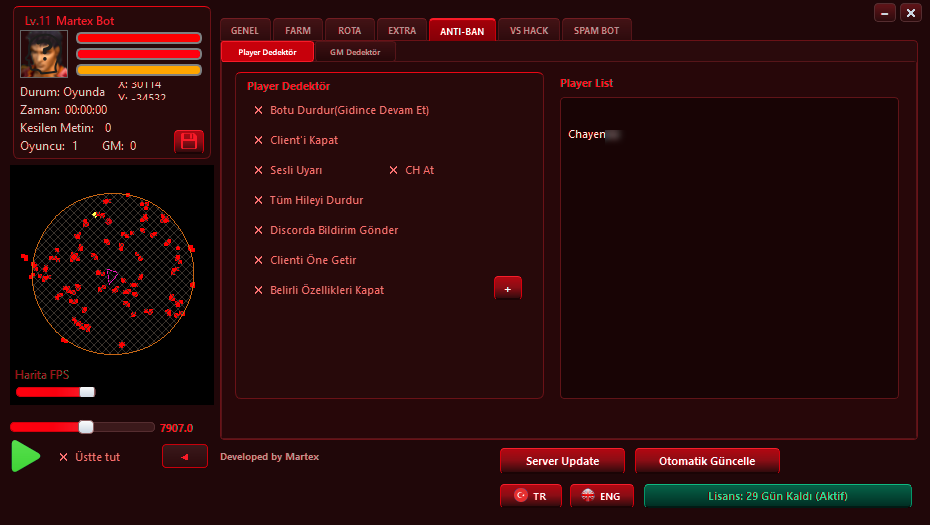Enable Botu Durdur(Gidince Devam Et) option

(x=259, y=110)
